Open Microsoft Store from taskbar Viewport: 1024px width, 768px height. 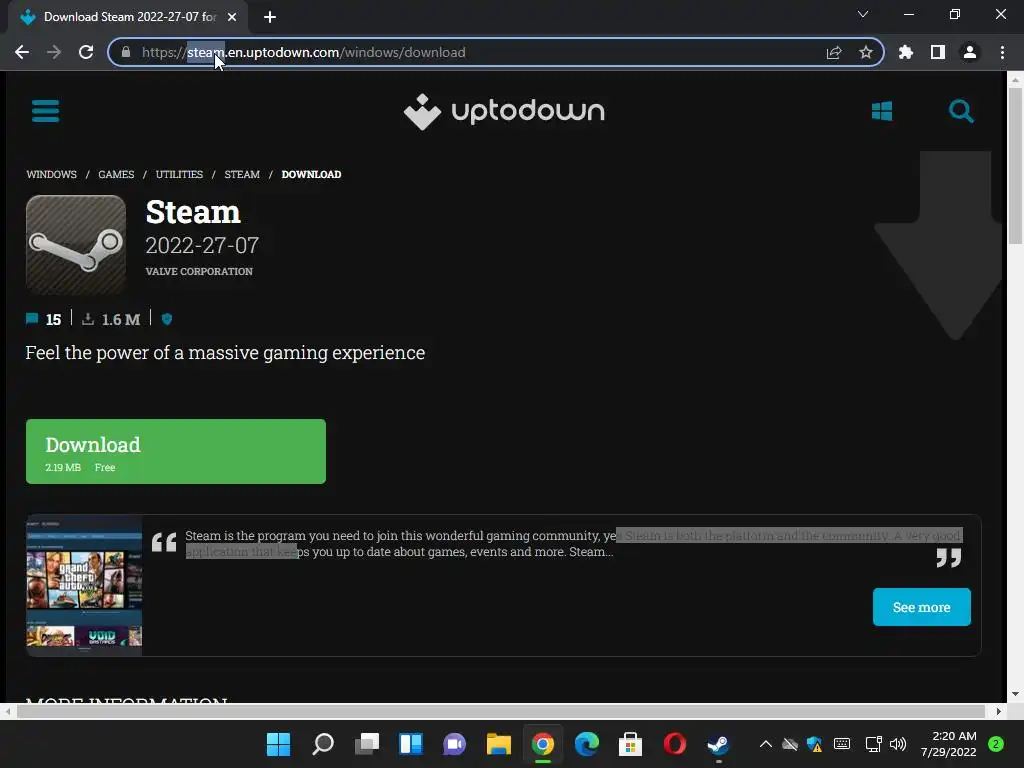click(630, 744)
